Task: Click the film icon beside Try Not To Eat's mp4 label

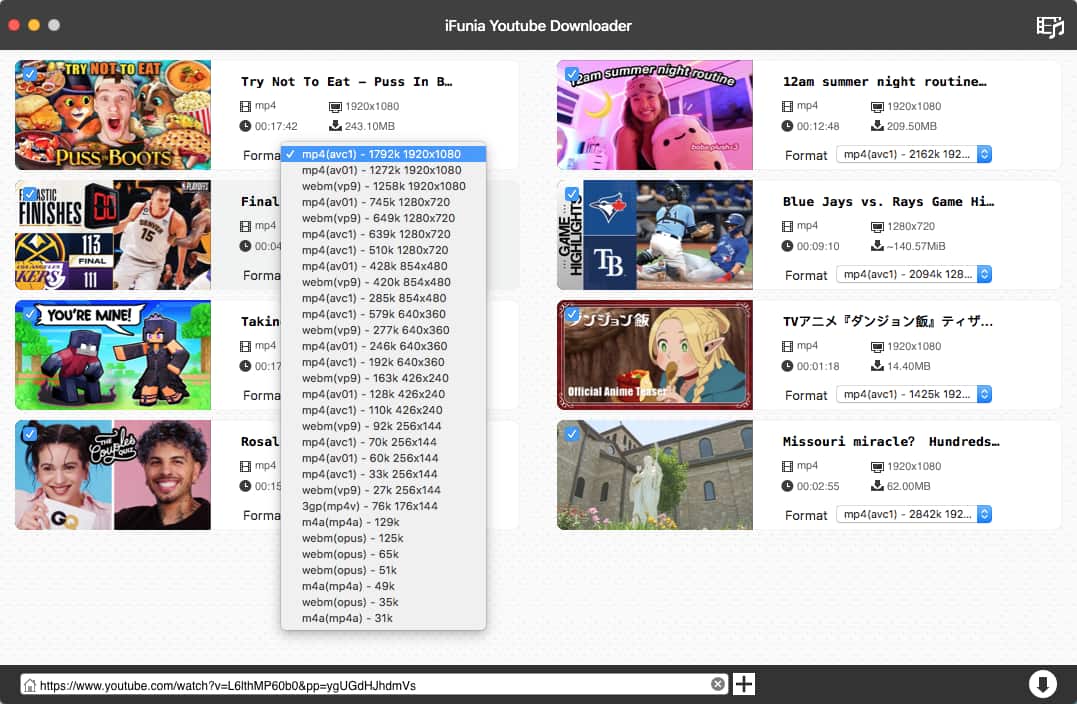Action: [x=246, y=106]
